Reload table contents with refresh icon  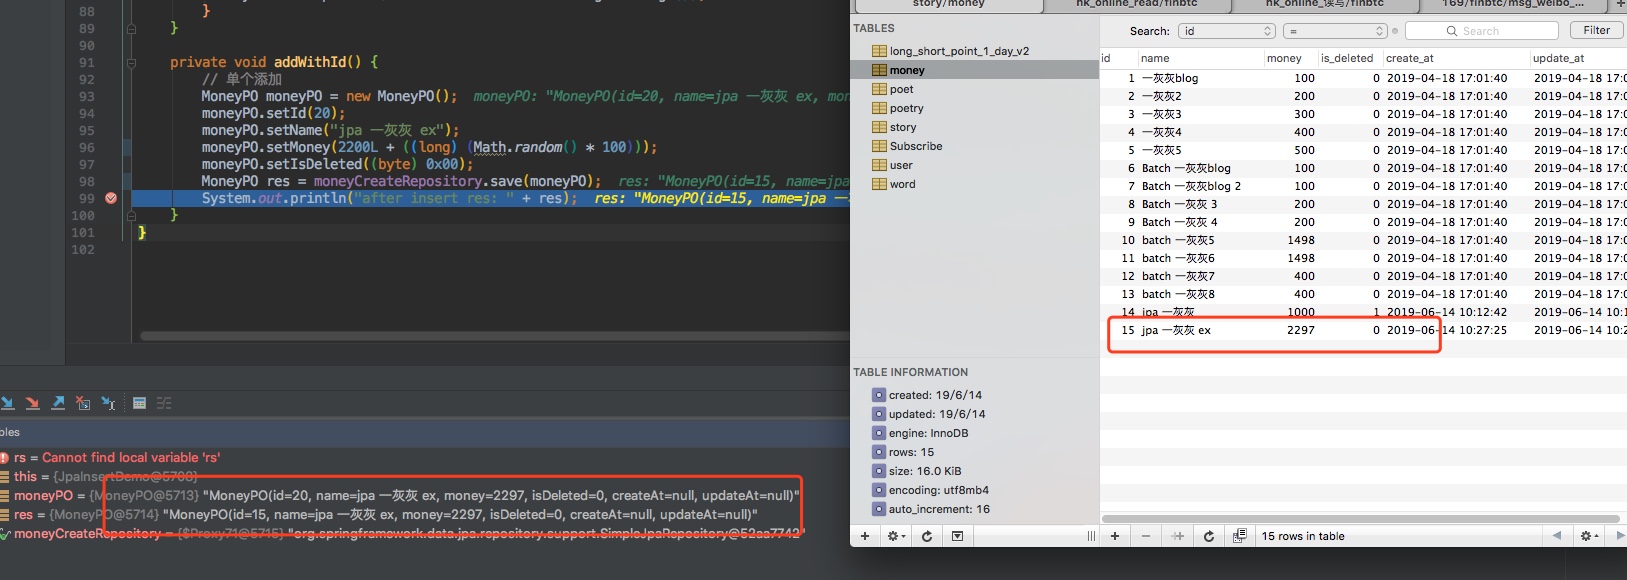(1208, 536)
